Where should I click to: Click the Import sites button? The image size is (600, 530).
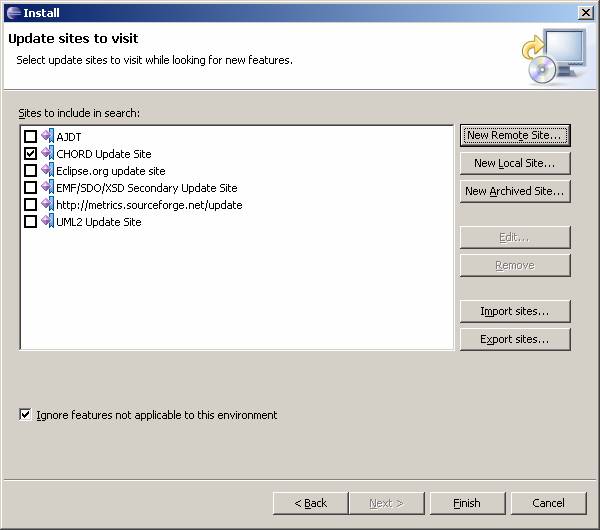(x=515, y=311)
